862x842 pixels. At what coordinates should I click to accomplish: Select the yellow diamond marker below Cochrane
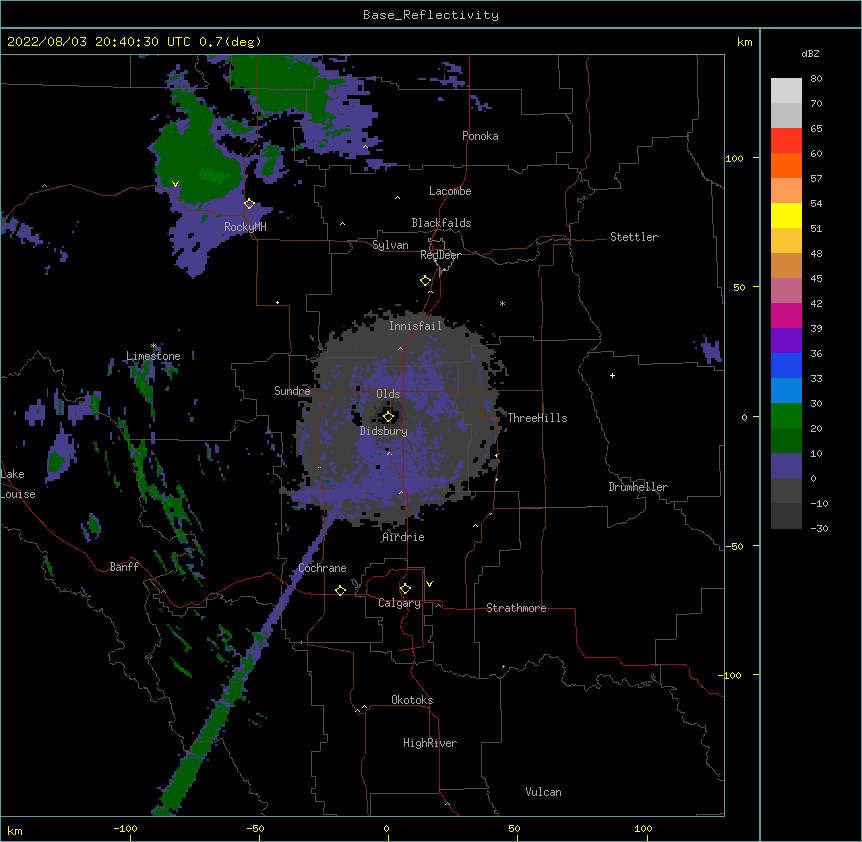pos(340,590)
